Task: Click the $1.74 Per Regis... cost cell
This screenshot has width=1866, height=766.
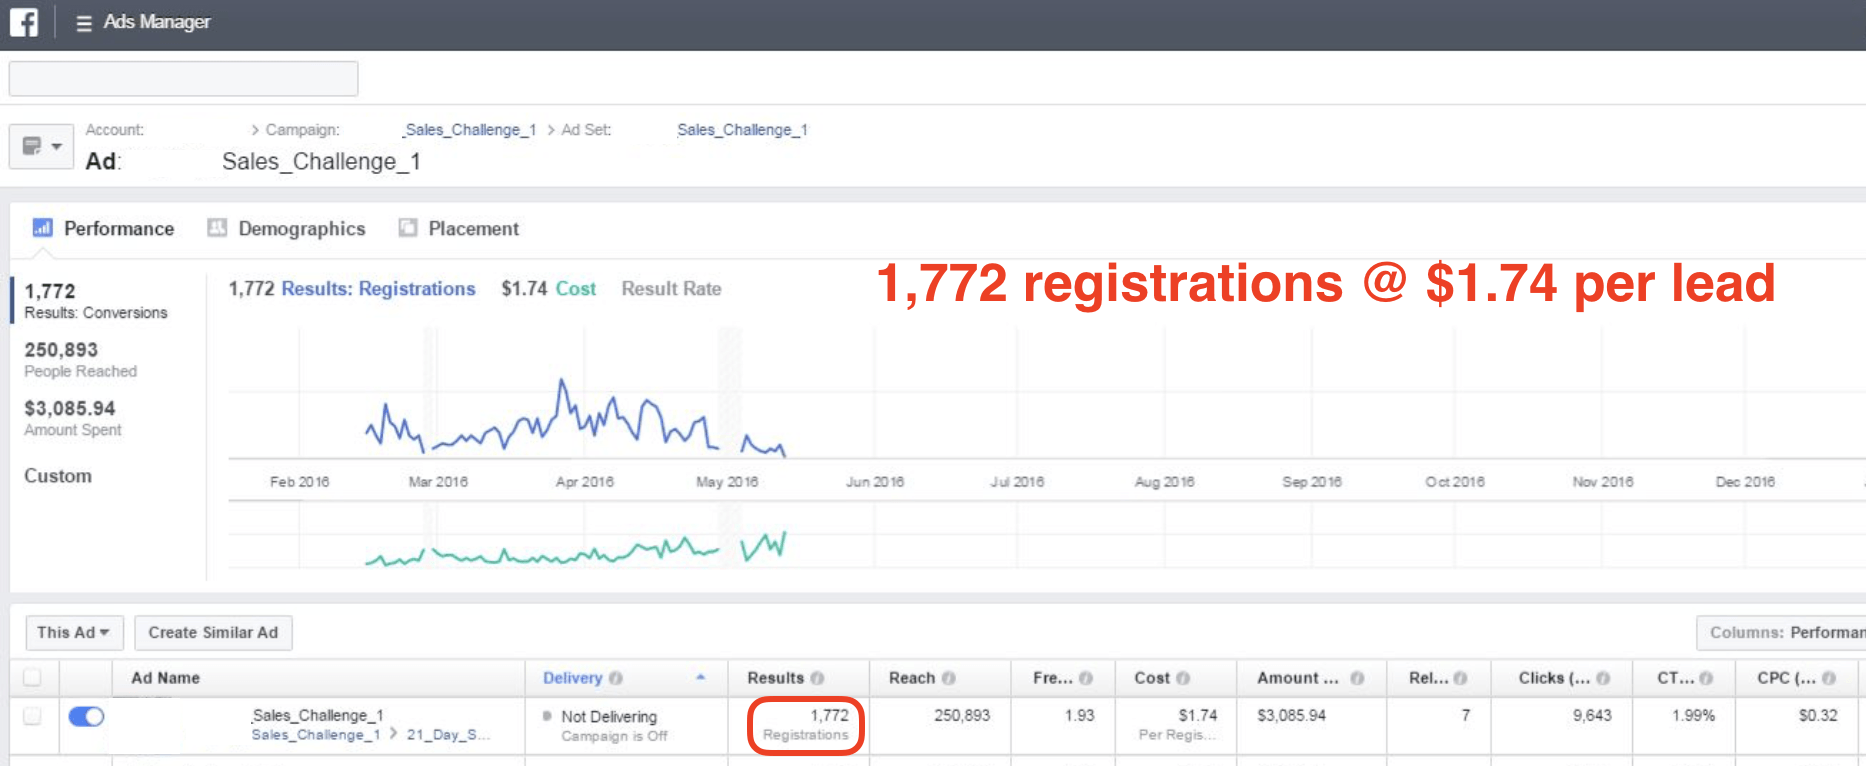Action: click(x=1178, y=725)
